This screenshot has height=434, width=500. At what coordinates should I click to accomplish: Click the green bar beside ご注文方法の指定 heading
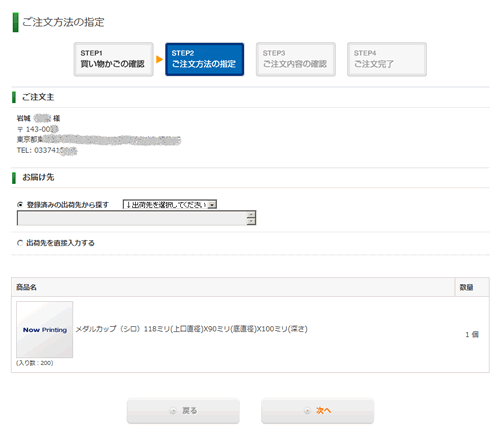(15, 22)
